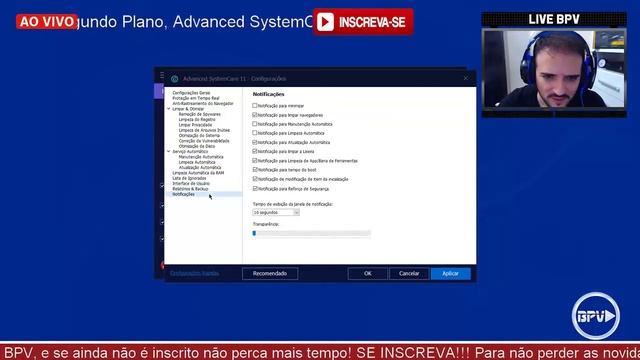
Task: Uncheck 'Notificação para Reforço de Segurança'
Action: (x=255, y=189)
